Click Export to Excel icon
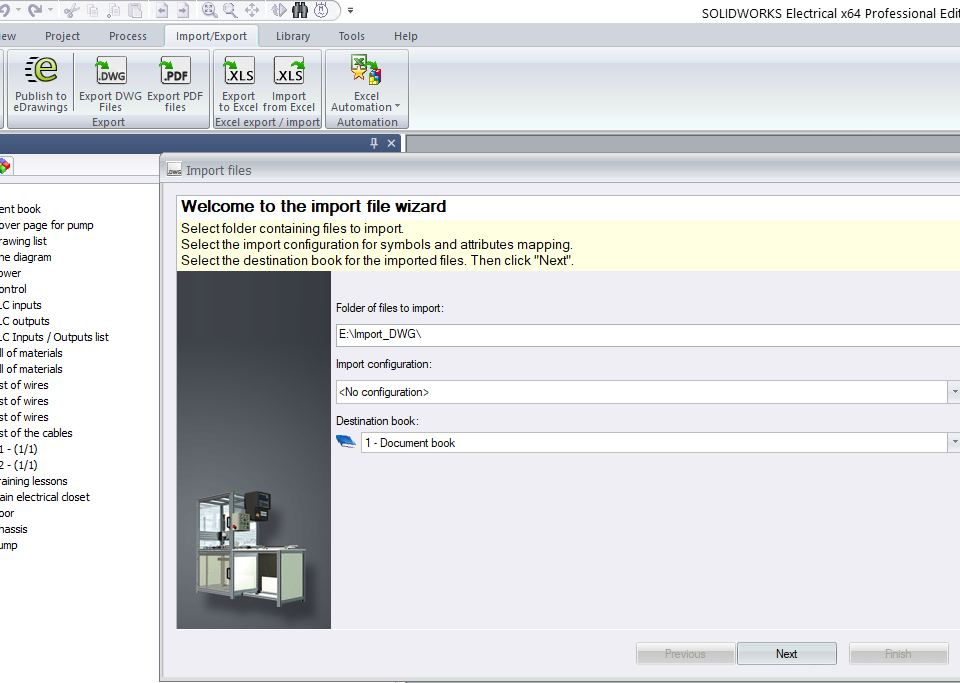This screenshot has width=960, height=683. click(x=238, y=84)
